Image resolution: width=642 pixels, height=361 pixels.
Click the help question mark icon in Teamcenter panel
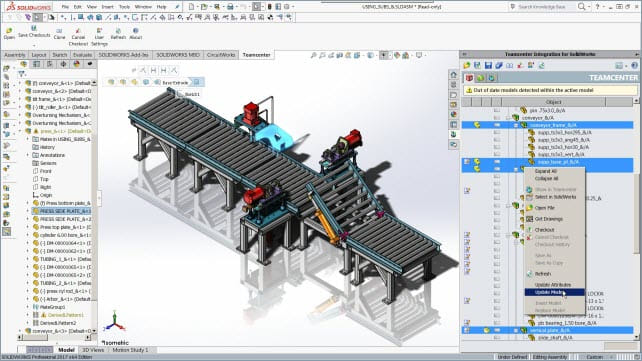[x=634, y=65]
